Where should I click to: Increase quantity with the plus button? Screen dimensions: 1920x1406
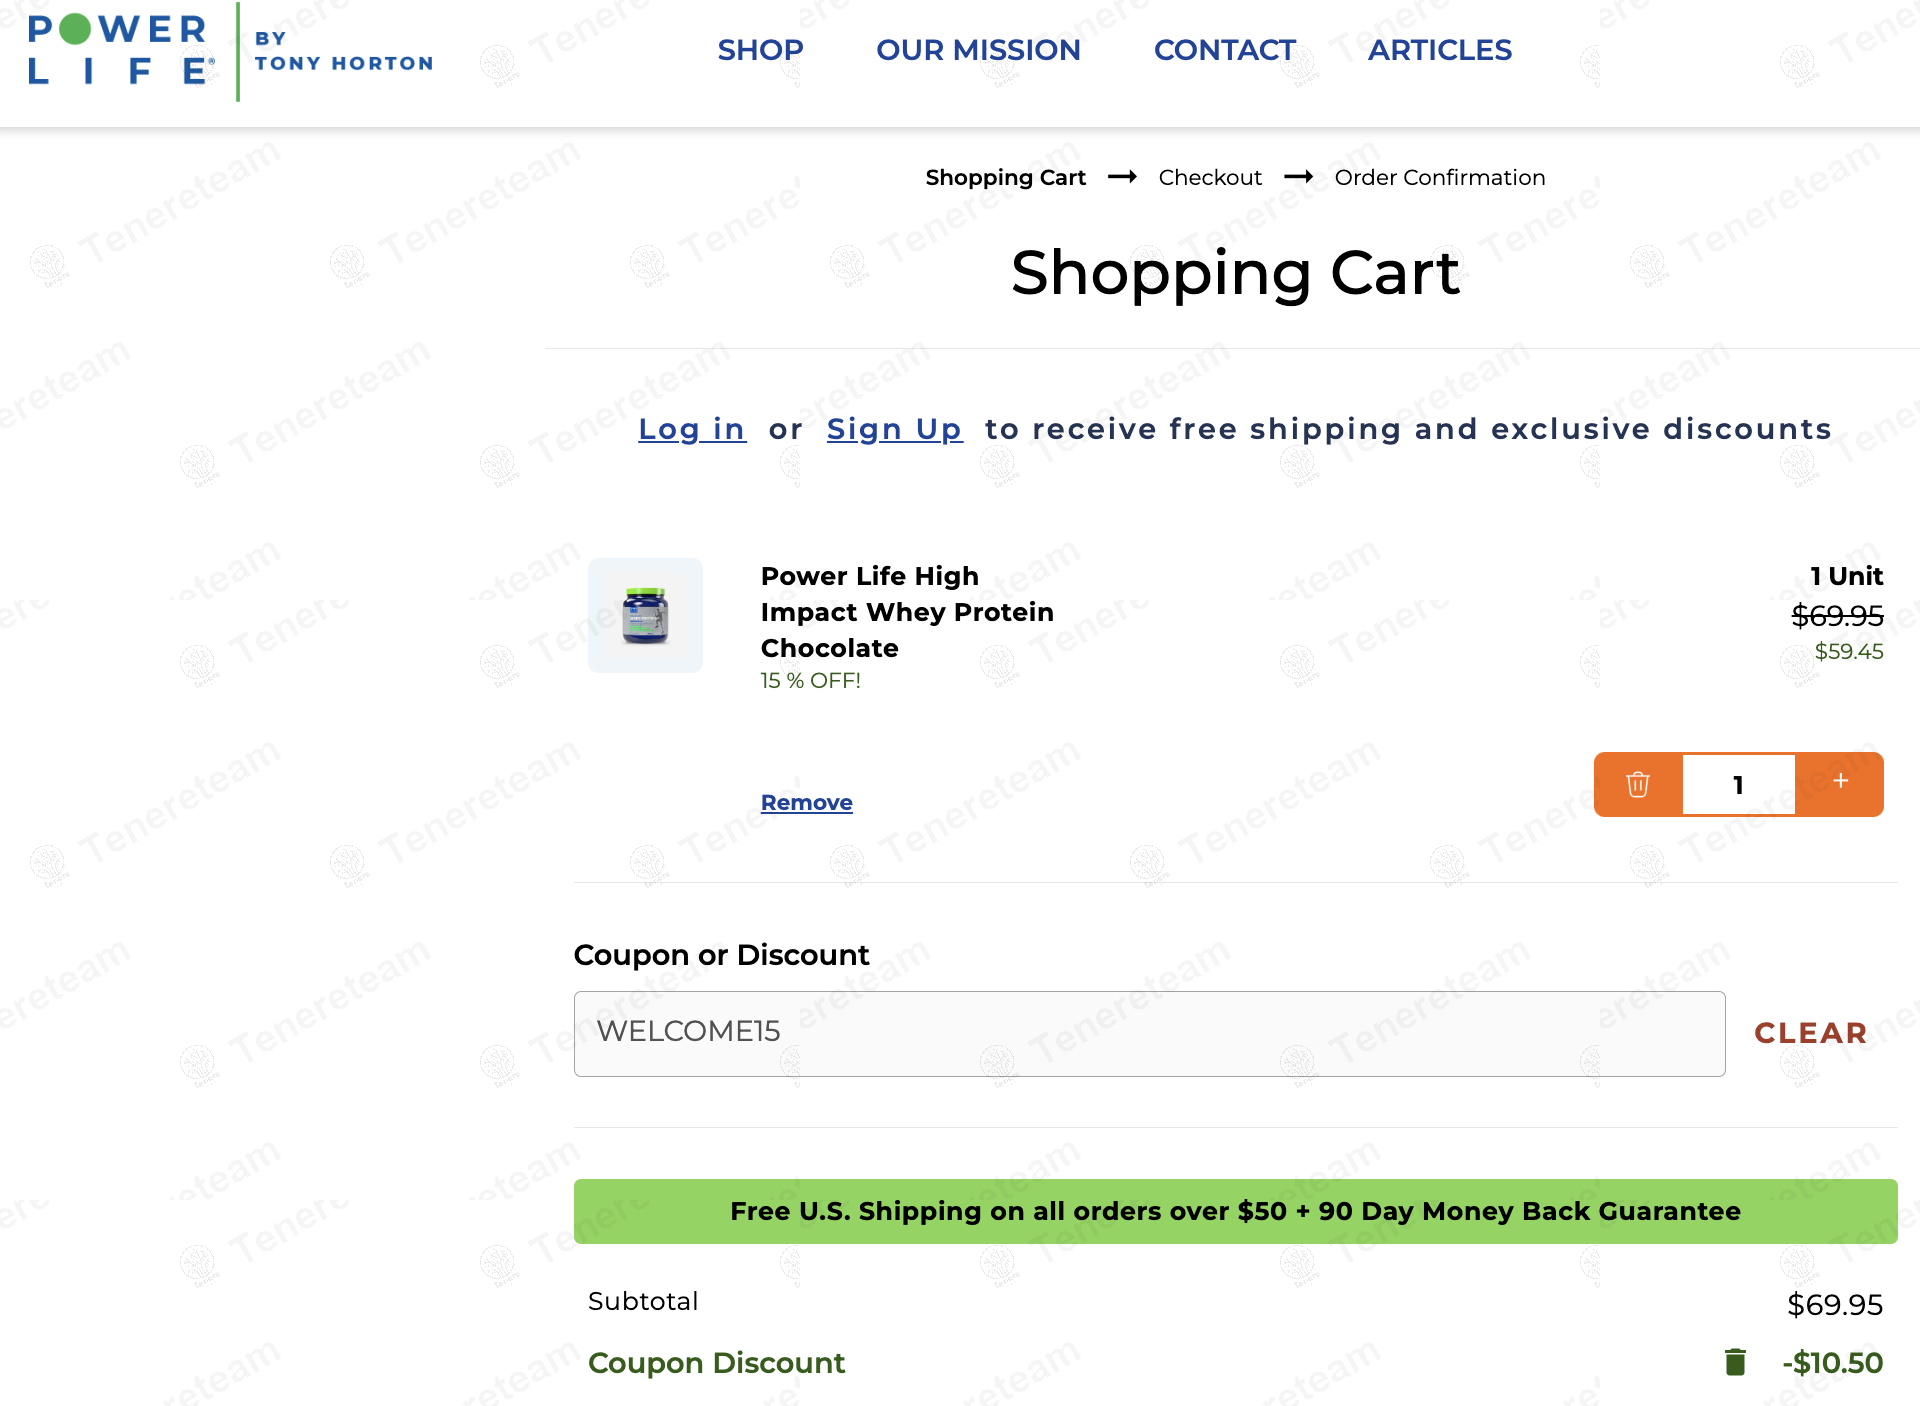[x=1840, y=782]
